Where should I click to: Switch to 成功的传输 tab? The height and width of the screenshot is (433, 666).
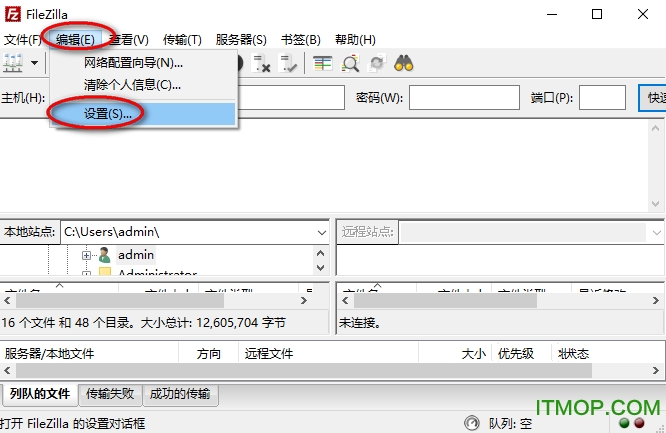180,394
